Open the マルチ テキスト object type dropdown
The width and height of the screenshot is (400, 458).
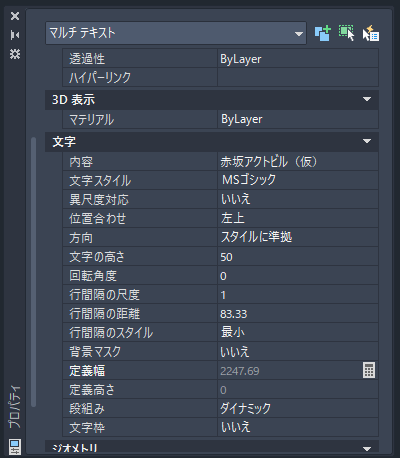tap(176, 33)
